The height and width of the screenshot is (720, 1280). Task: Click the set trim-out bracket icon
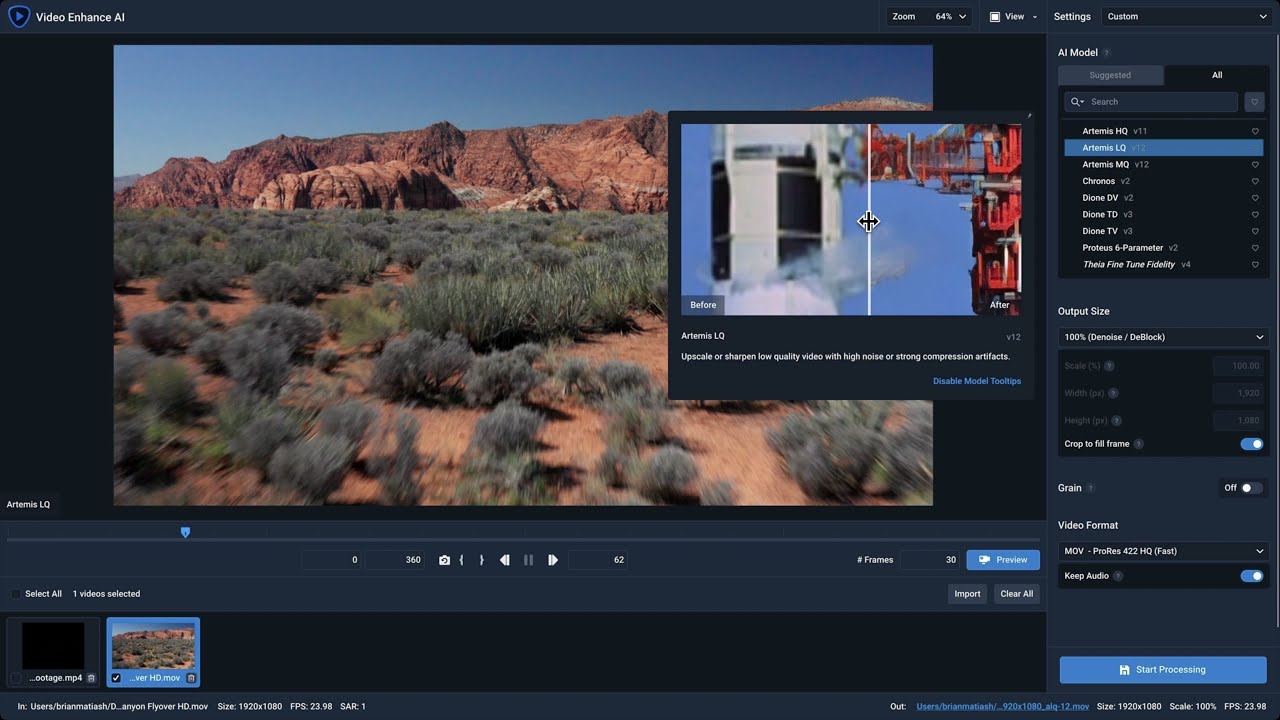(482, 560)
